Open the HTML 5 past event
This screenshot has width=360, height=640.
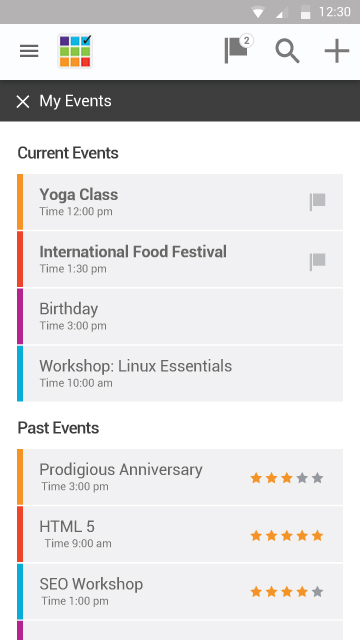(x=180, y=534)
